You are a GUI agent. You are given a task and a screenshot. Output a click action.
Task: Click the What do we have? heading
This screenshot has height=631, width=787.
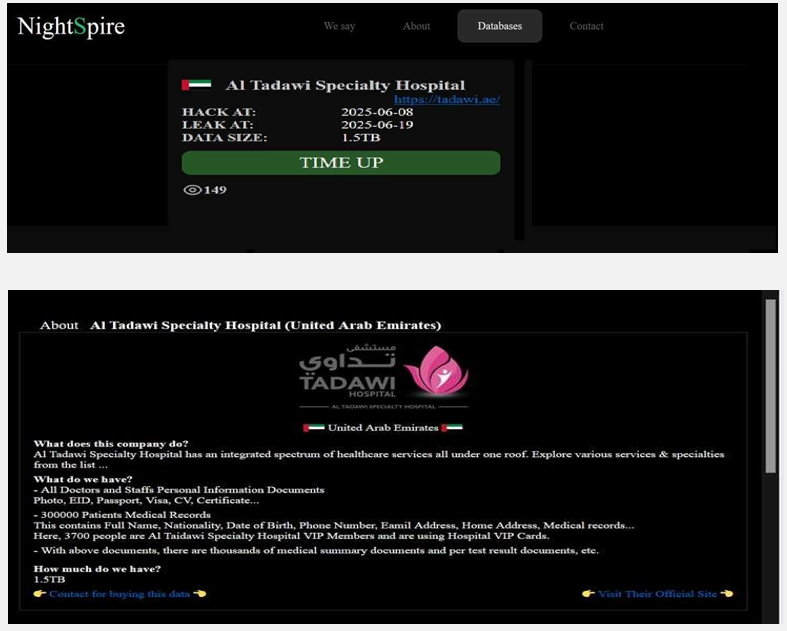coord(83,479)
